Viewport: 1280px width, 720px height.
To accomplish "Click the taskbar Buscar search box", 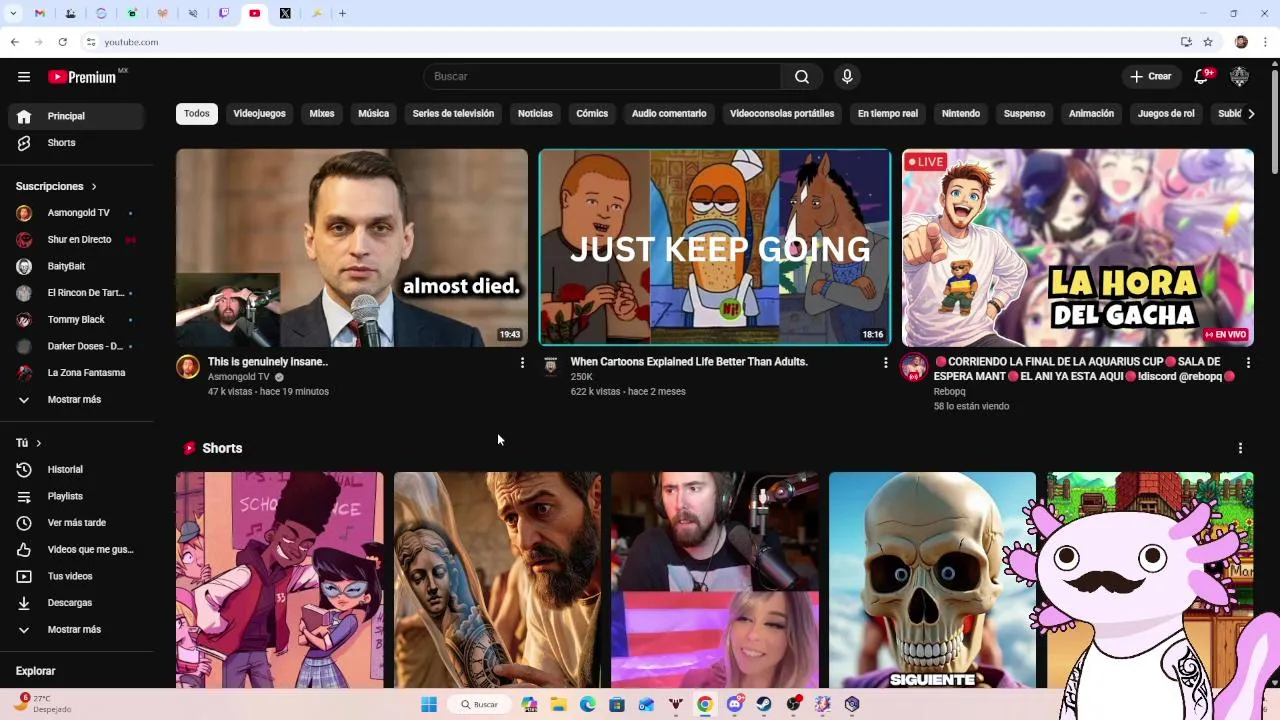I will click(479, 705).
